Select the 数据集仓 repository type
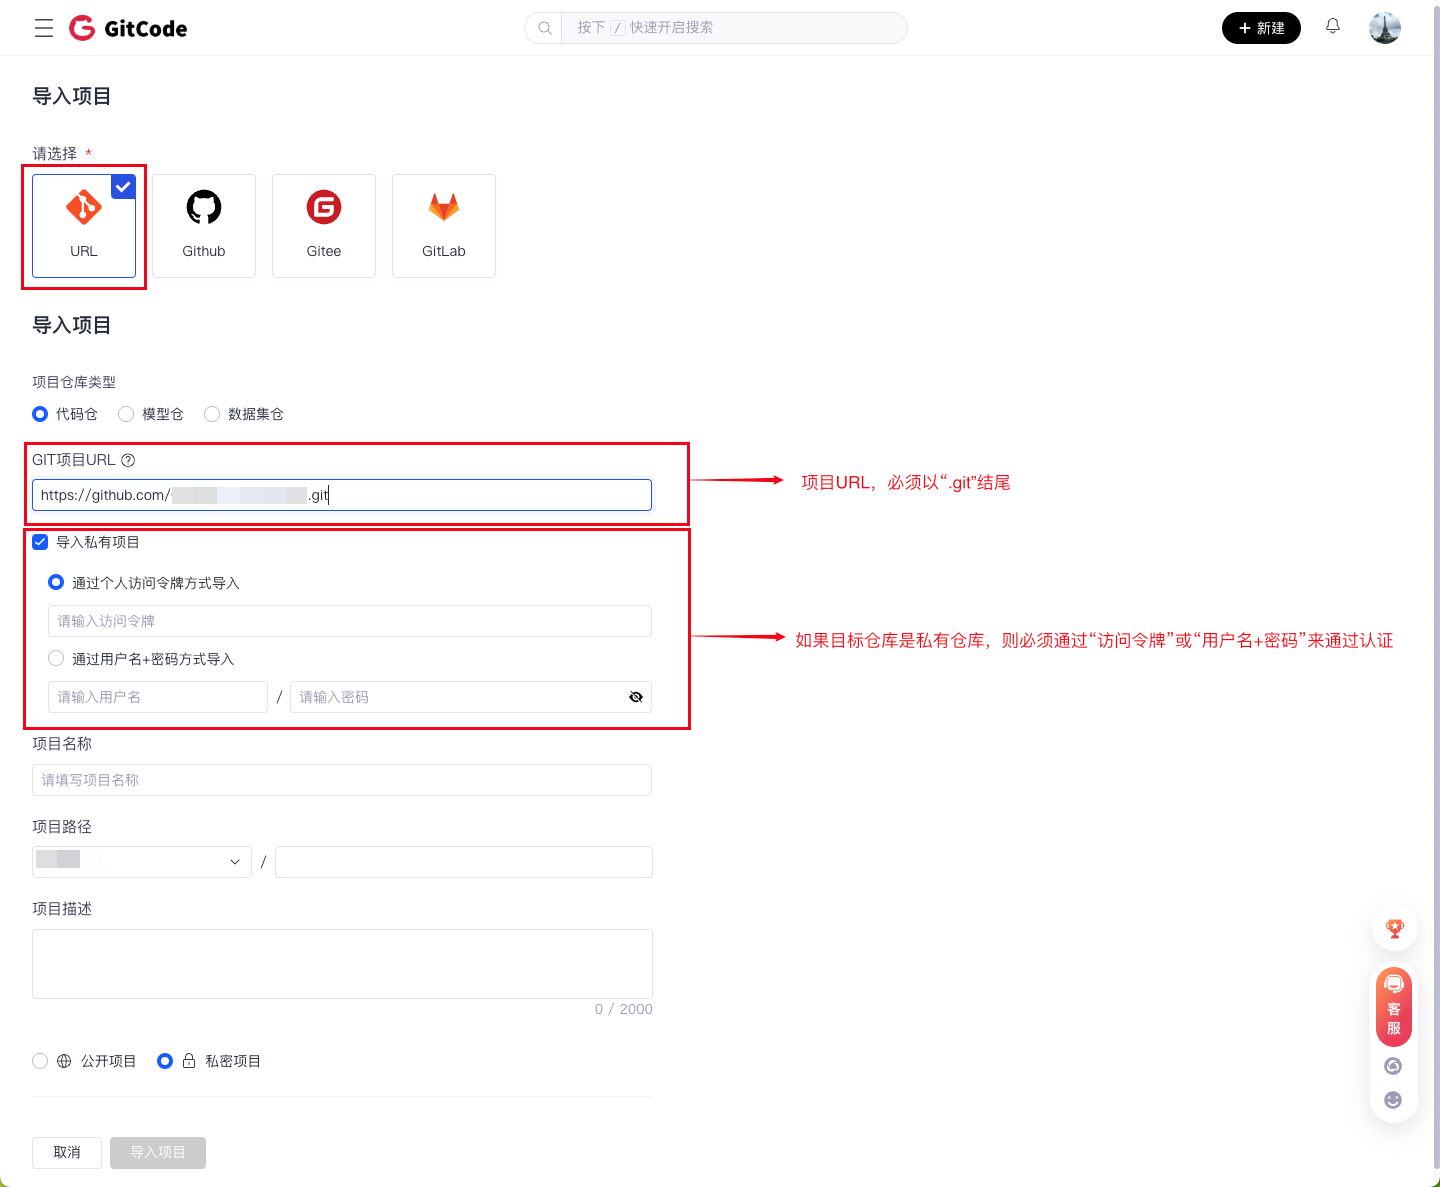Image resolution: width=1440 pixels, height=1187 pixels. tap(212, 414)
